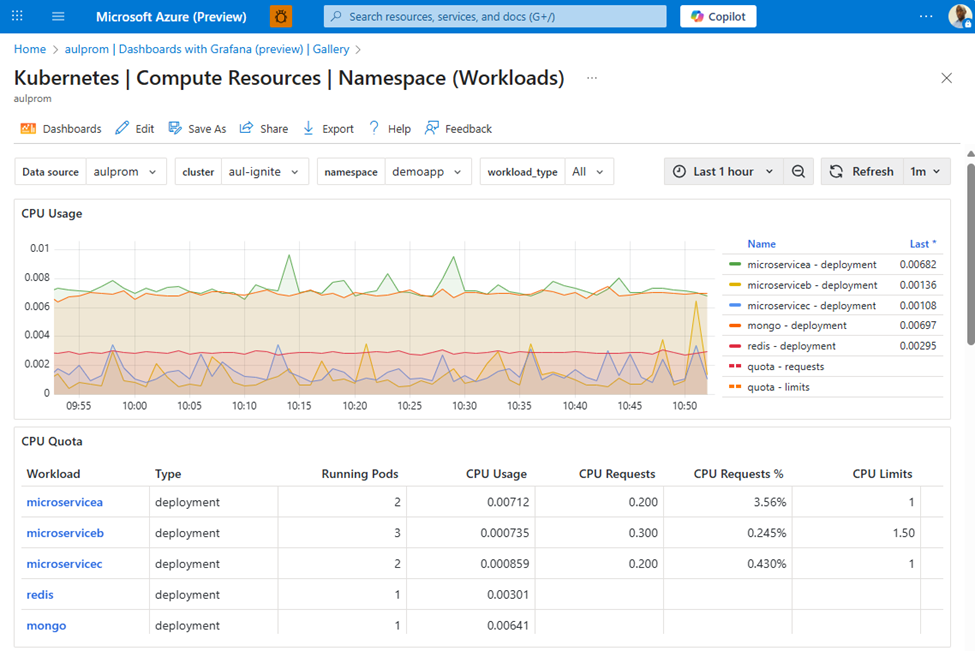Toggle redis - deployment legend series
Screen dimensions: 975x651
click(x=792, y=346)
